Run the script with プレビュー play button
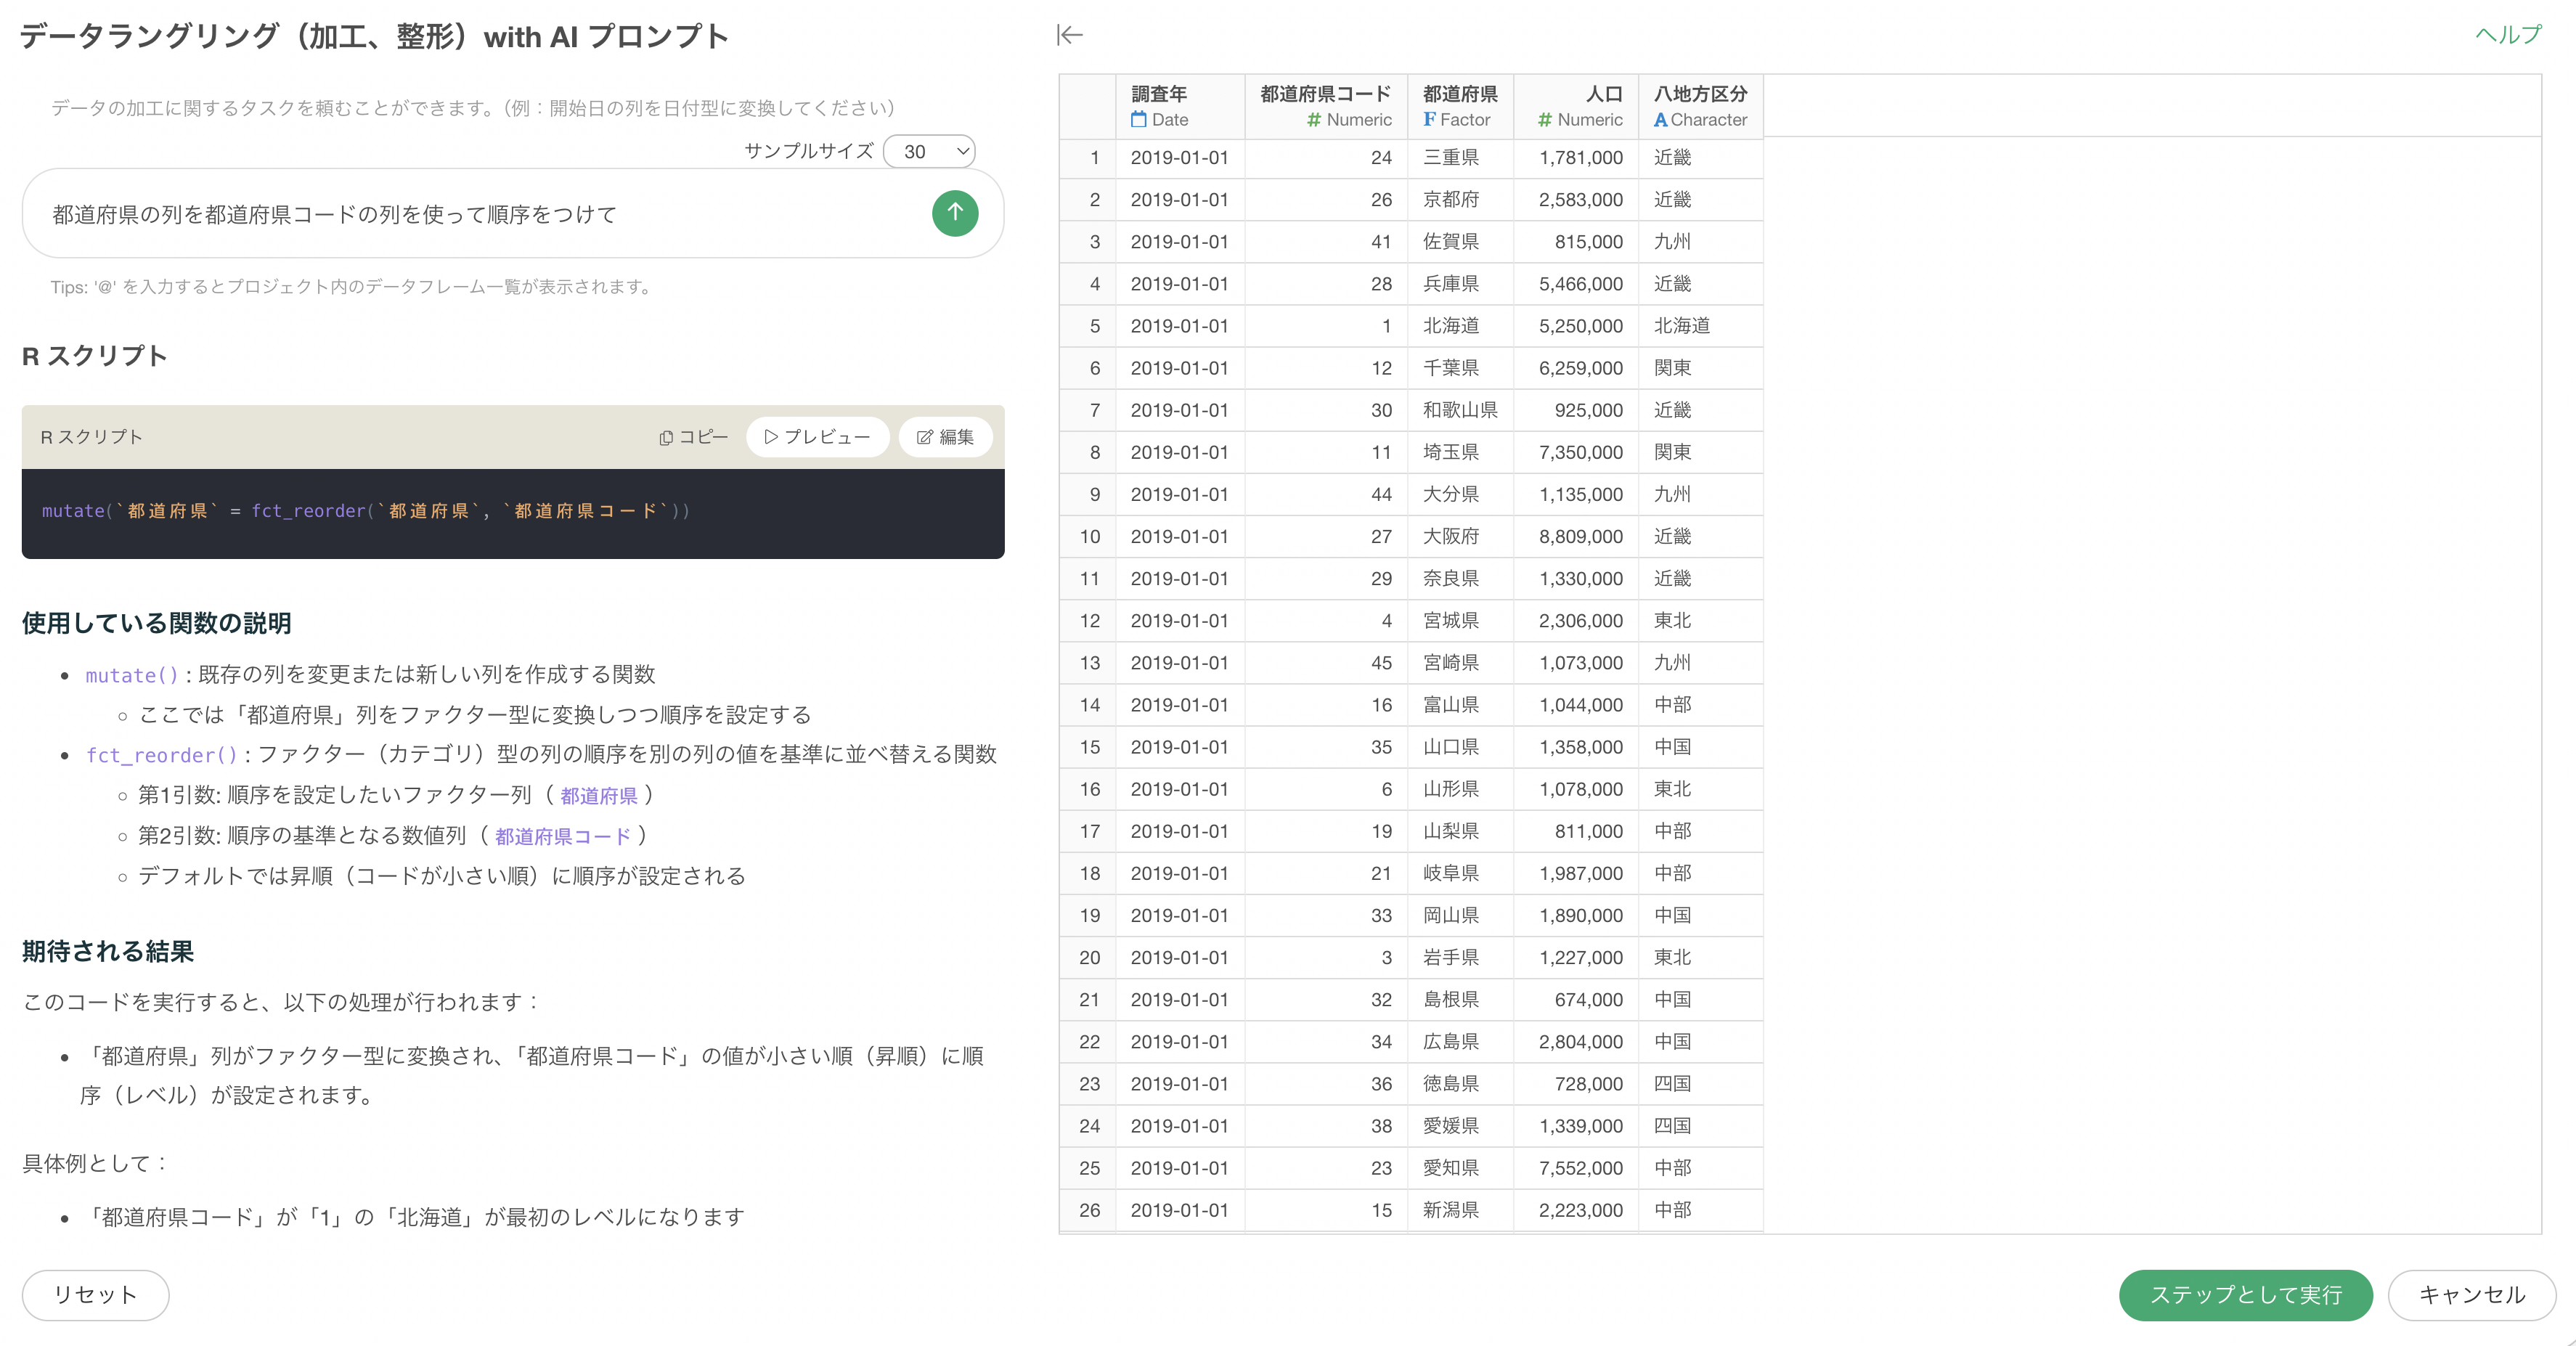 tap(817, 437)
